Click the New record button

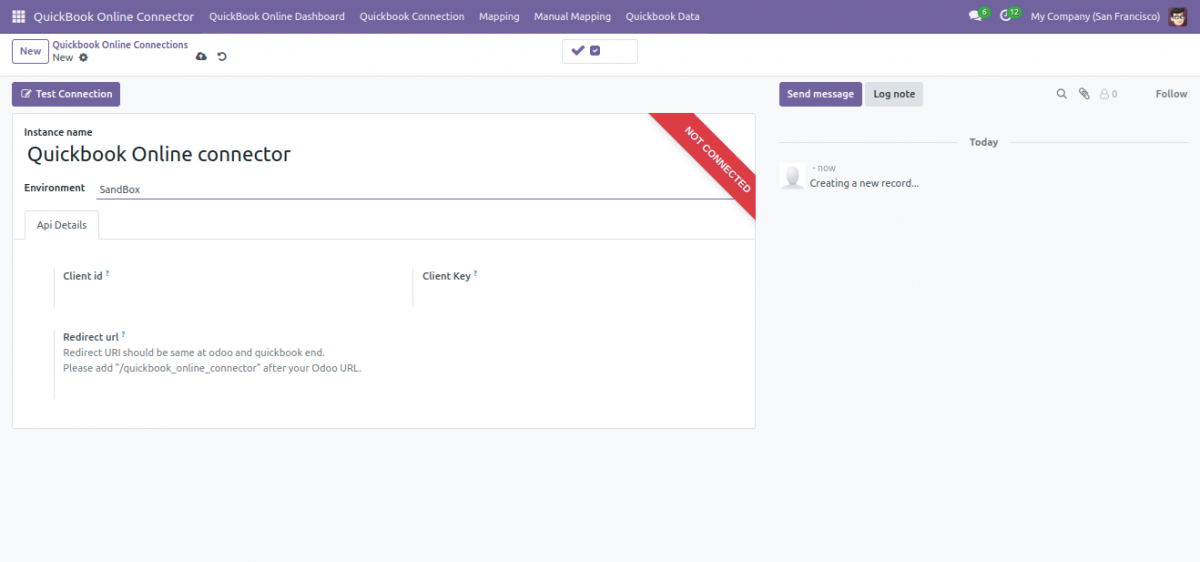30,51
